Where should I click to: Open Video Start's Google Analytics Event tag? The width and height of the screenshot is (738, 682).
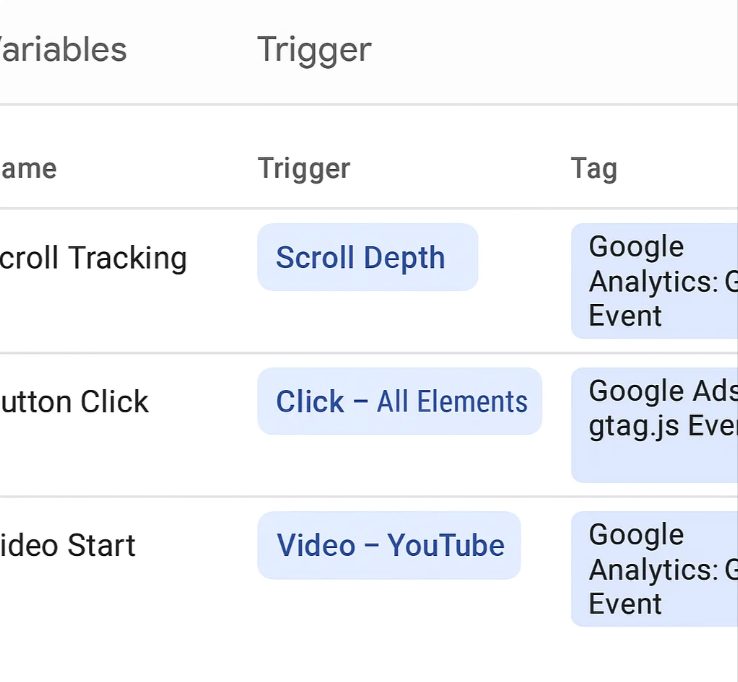pos(654,569)
